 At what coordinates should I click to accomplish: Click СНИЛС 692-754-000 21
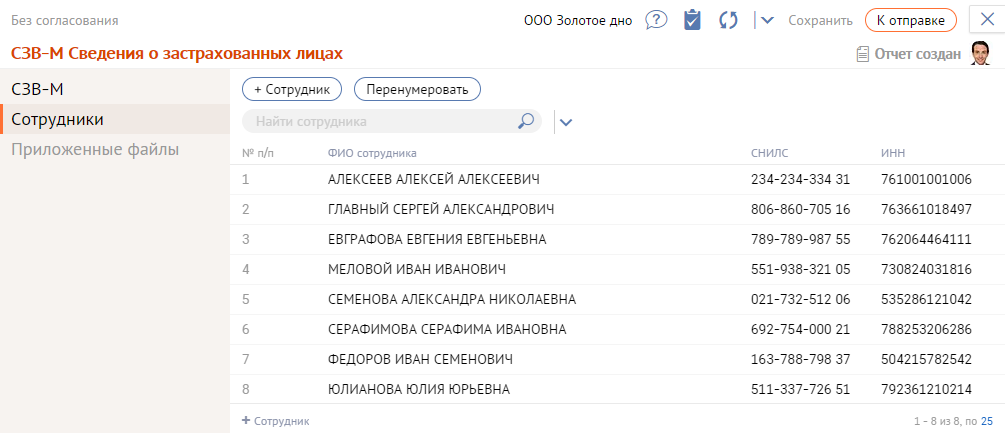801,329
